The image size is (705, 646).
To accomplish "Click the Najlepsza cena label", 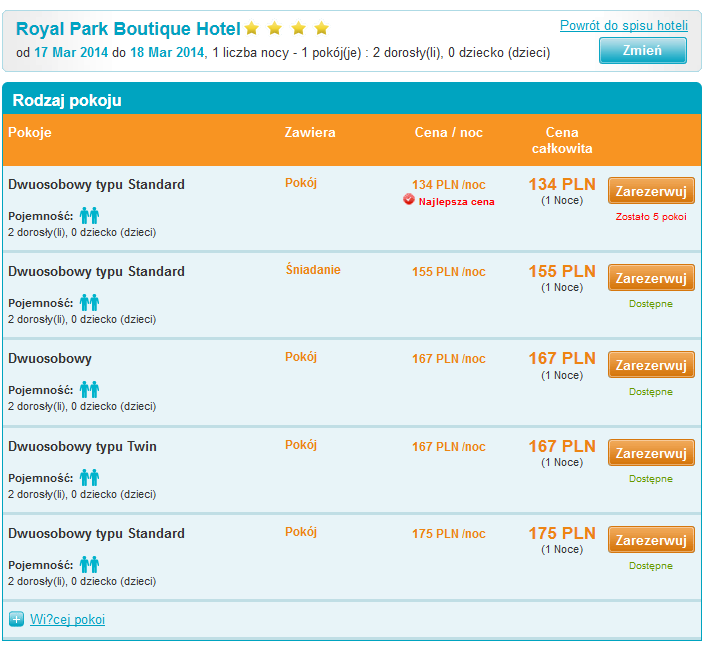I will 456,202.
